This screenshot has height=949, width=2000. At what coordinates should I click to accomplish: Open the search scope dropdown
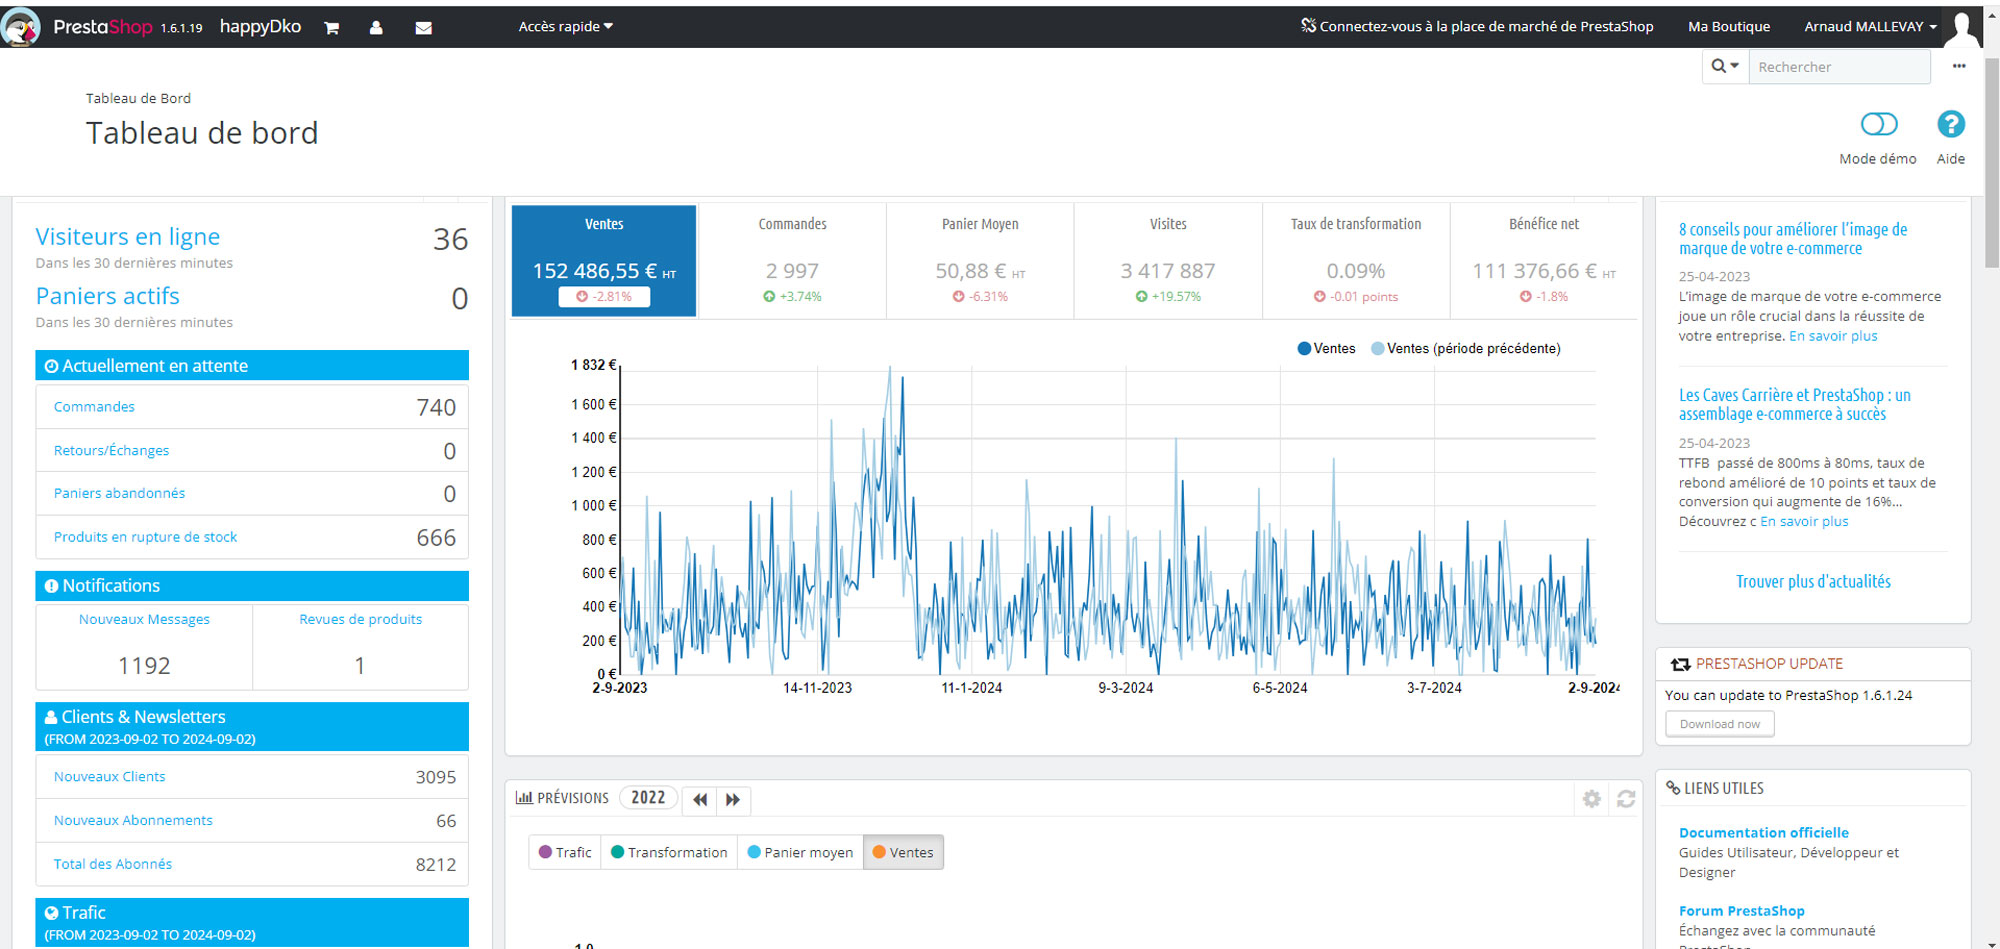click(1725, 66)
